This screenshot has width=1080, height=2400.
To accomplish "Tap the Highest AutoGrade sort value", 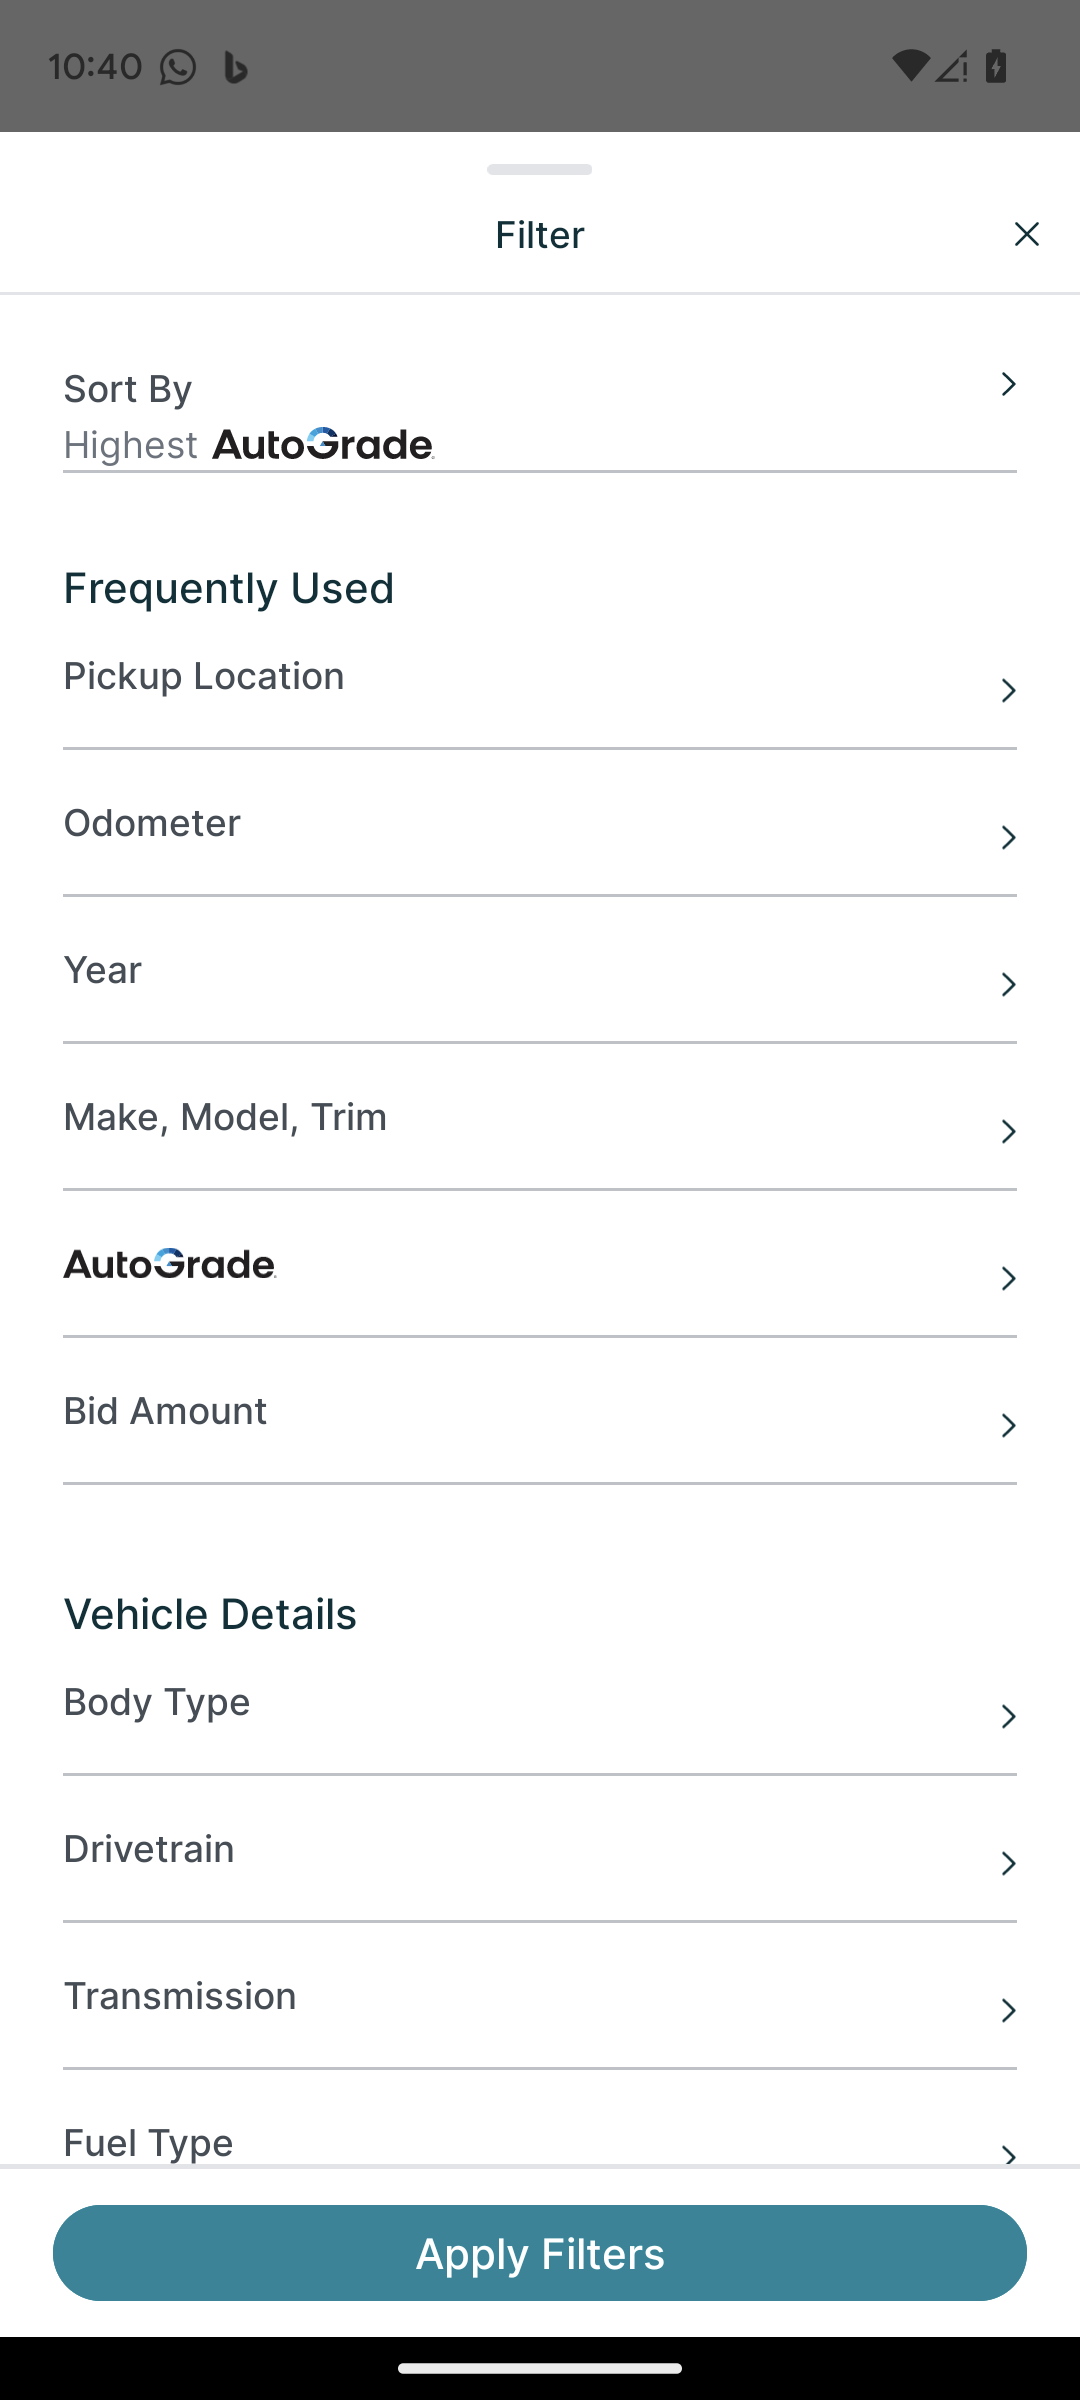I will 249,445.
